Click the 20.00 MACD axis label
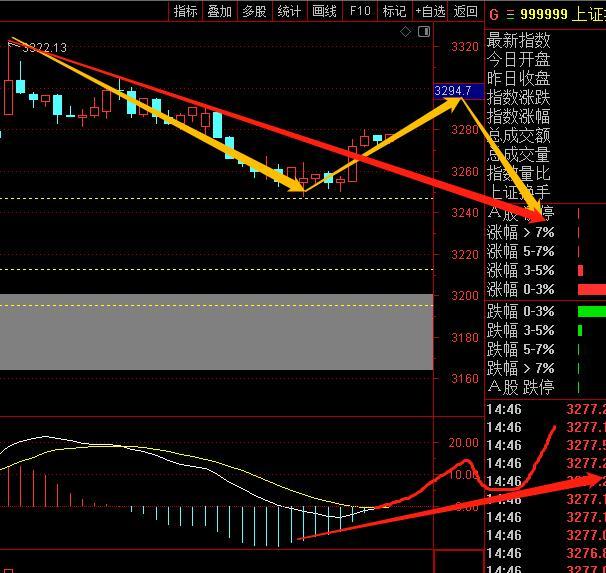 pos(463,443)
